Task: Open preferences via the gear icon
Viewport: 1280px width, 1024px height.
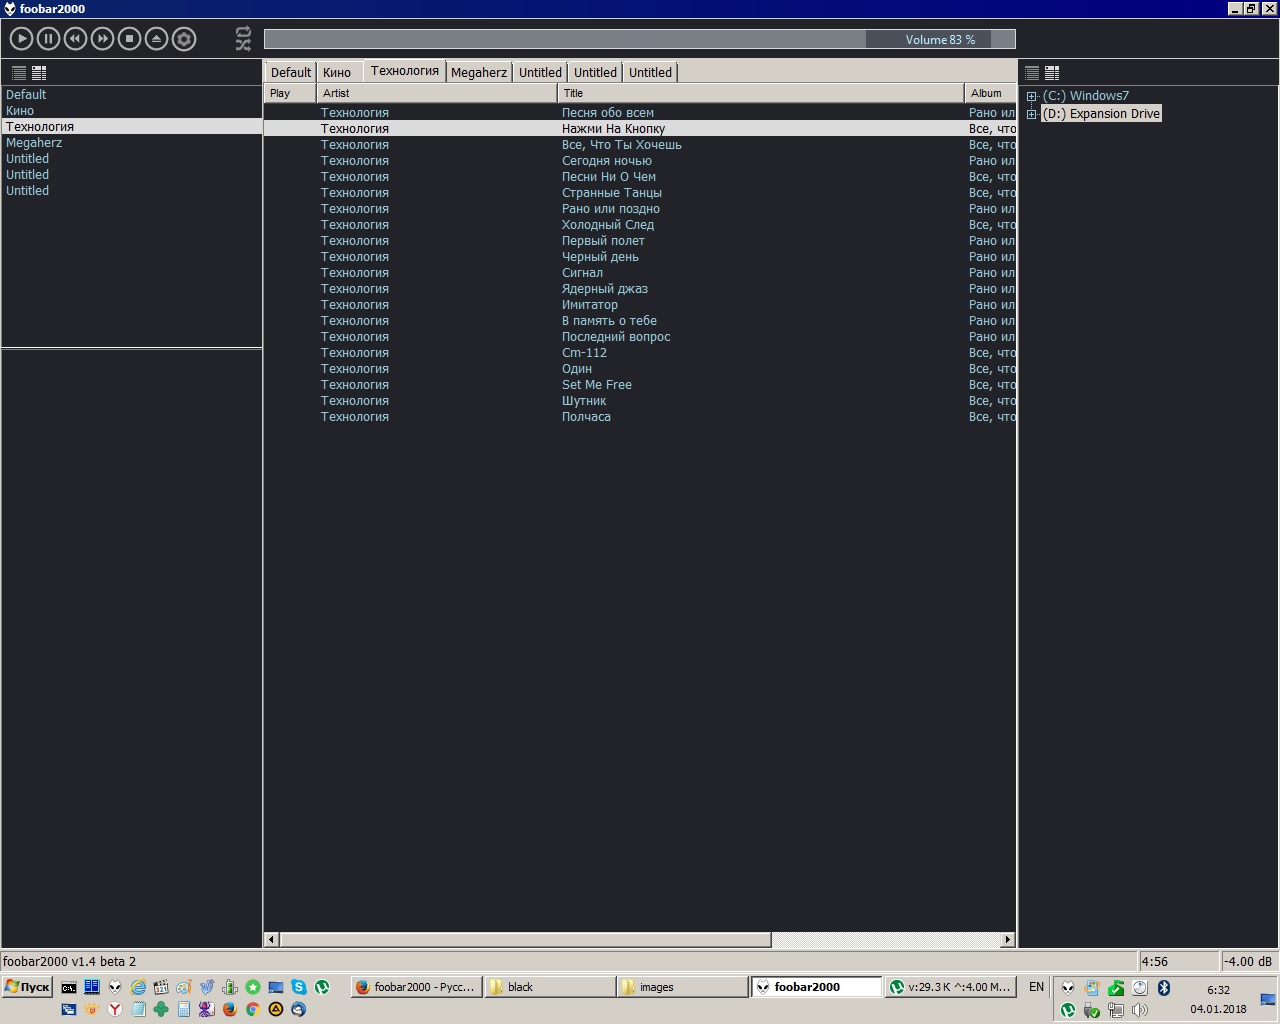Action: (184, 39)
